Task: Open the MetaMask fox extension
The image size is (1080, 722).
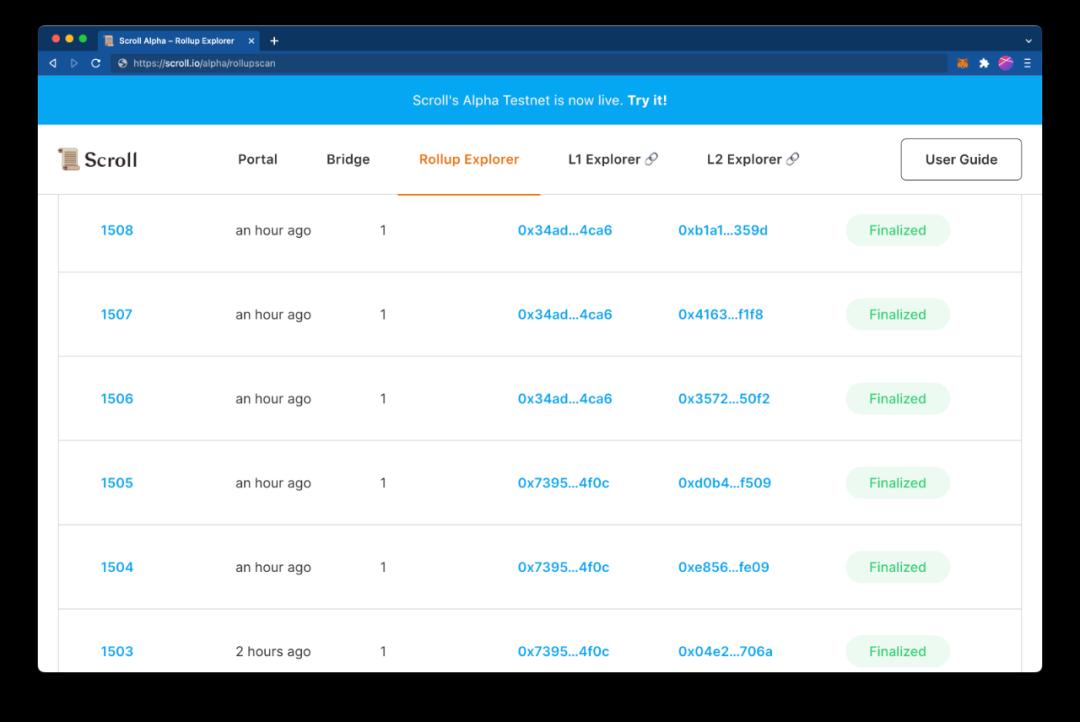Action: (x=962, y=63)
